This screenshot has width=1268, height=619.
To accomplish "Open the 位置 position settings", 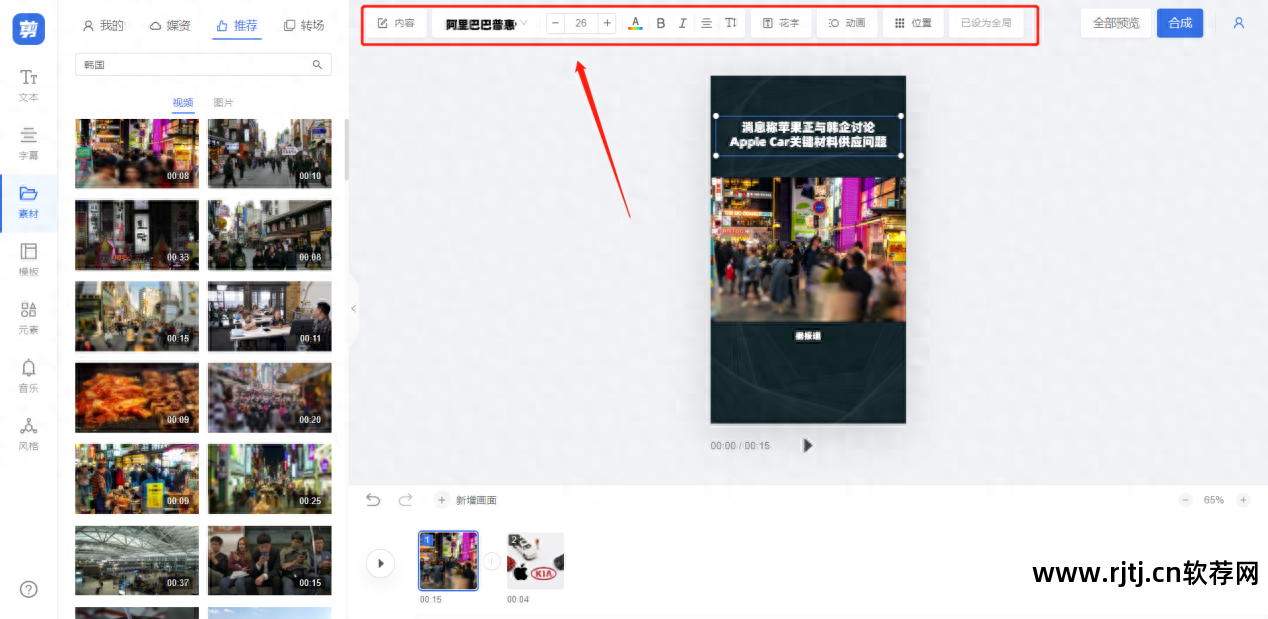I will pyautogui.click(x=913, y=22).
